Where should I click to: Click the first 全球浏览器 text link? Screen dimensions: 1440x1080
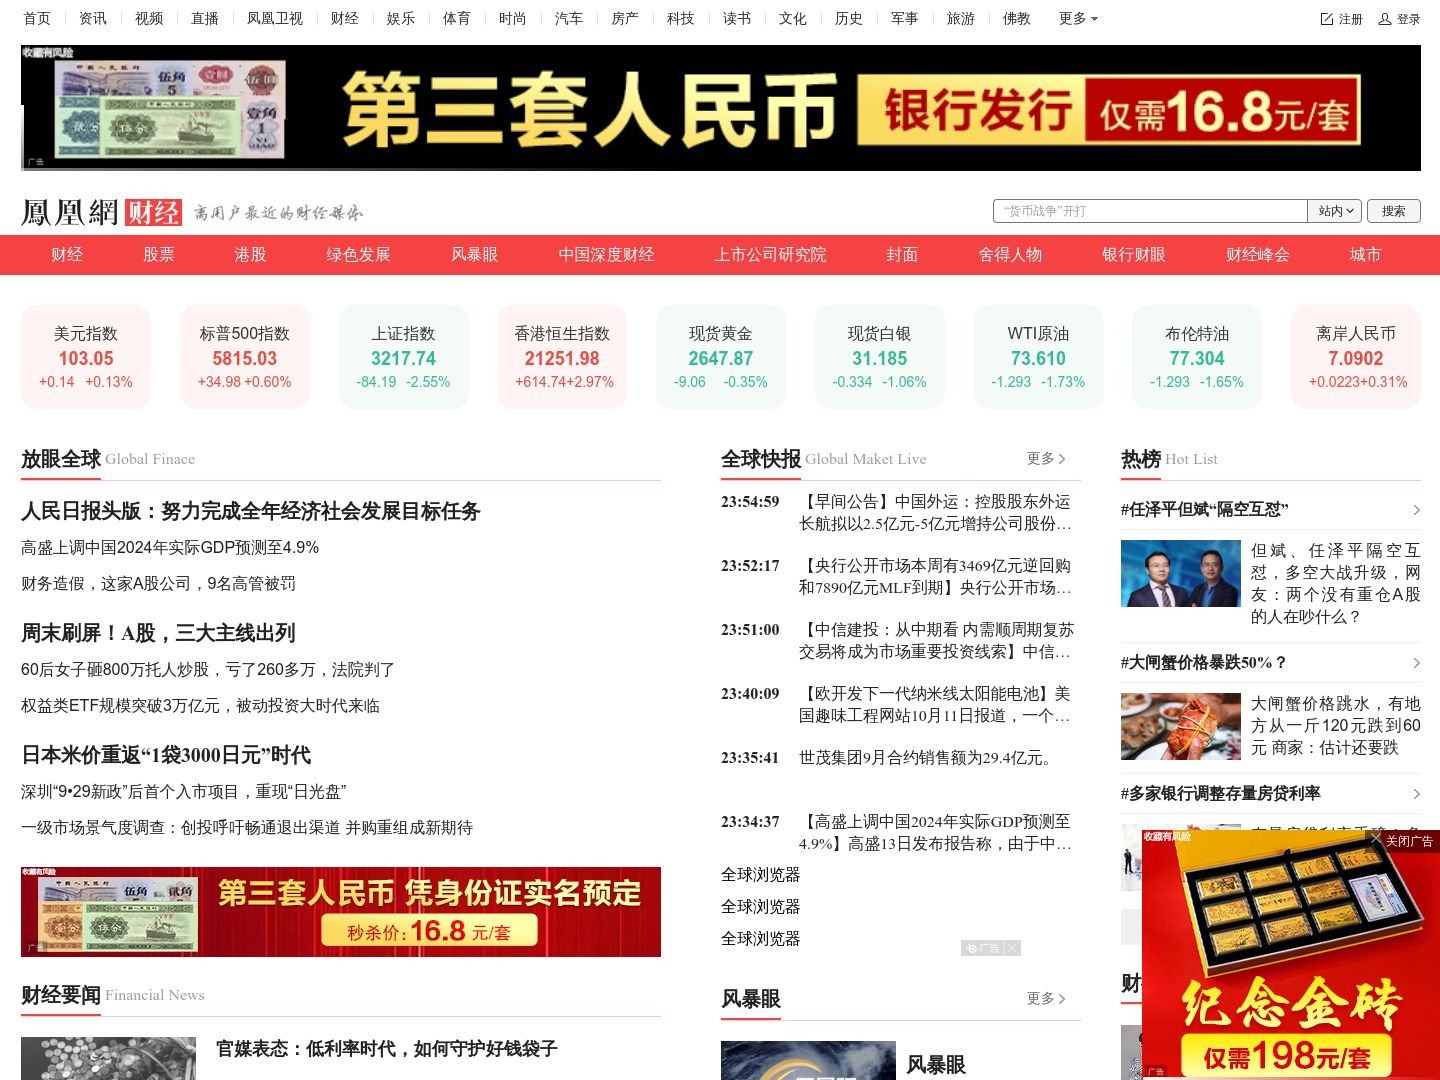[x=761, y=875]
